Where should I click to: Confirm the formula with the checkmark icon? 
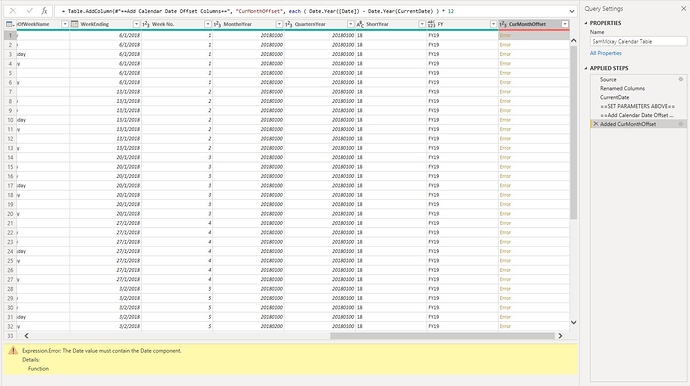[29, 11]
